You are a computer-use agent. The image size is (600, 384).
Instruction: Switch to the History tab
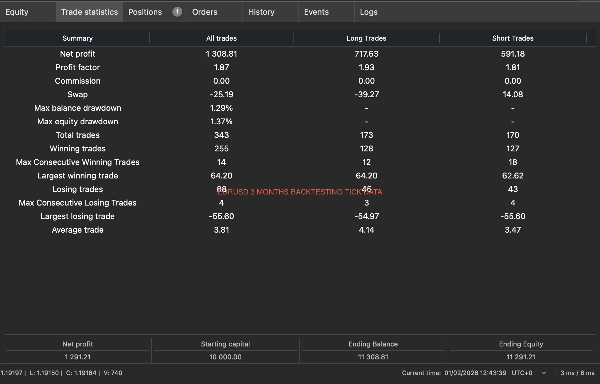261,12
